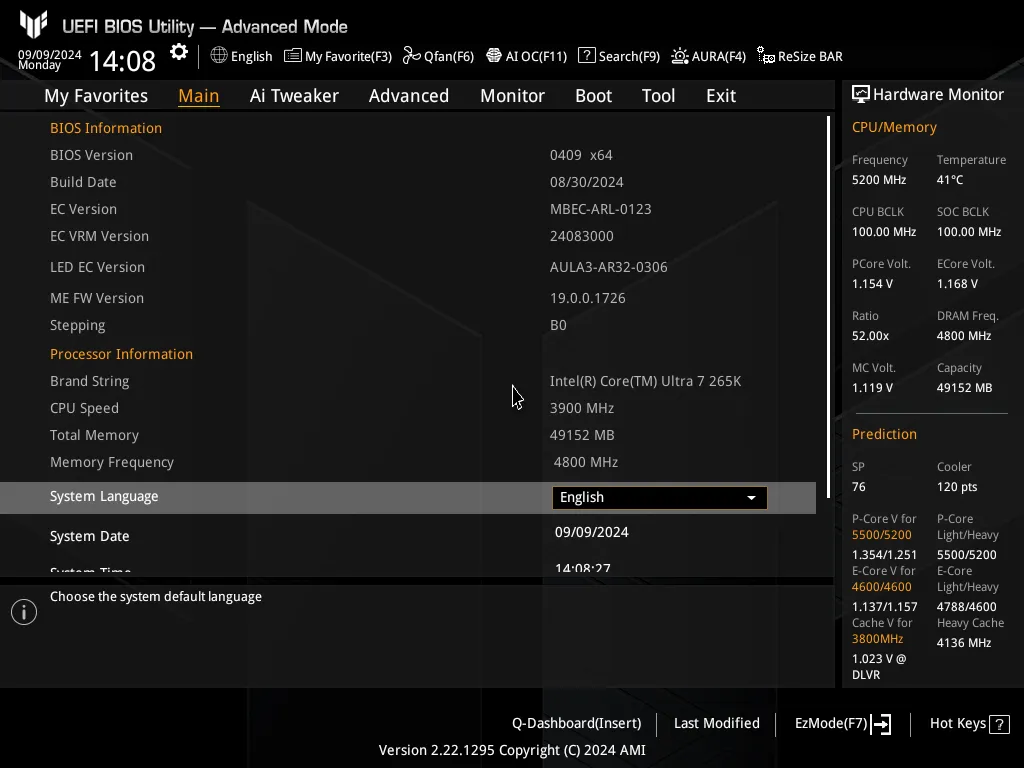
Task: Click the System Date value field
Action: tap(592, 533)
